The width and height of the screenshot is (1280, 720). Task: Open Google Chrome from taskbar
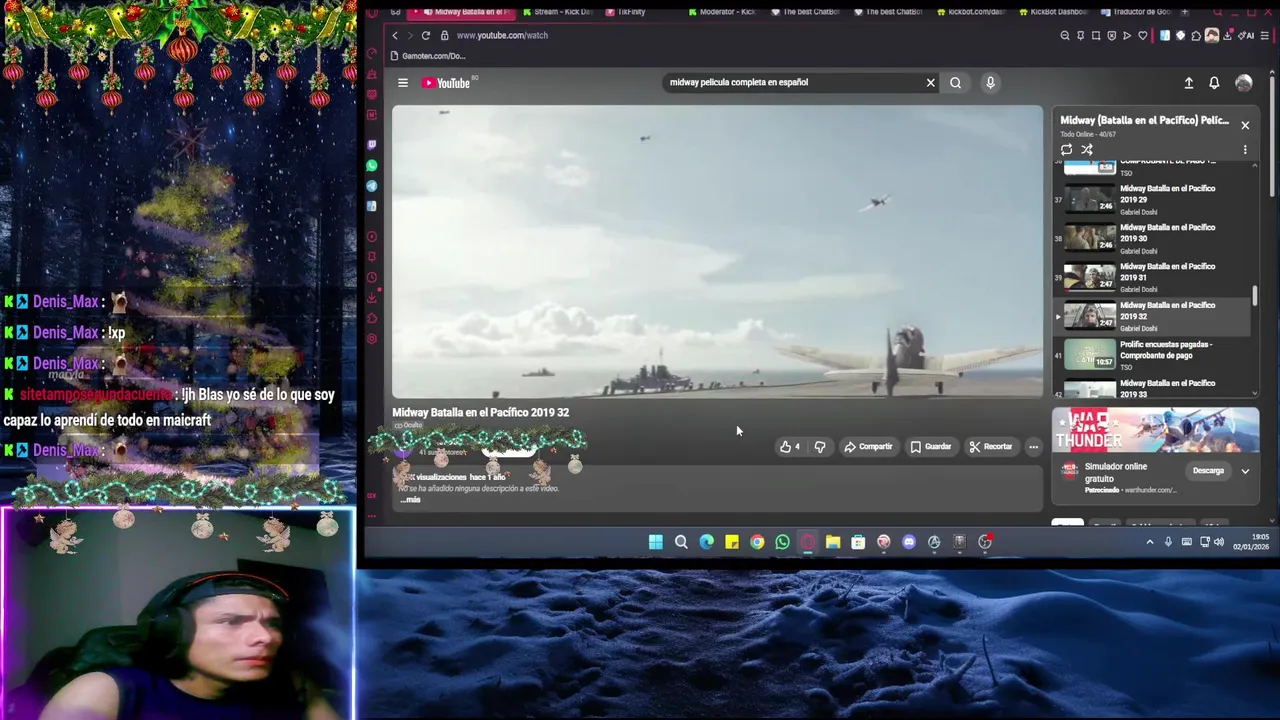click(757, 542)
